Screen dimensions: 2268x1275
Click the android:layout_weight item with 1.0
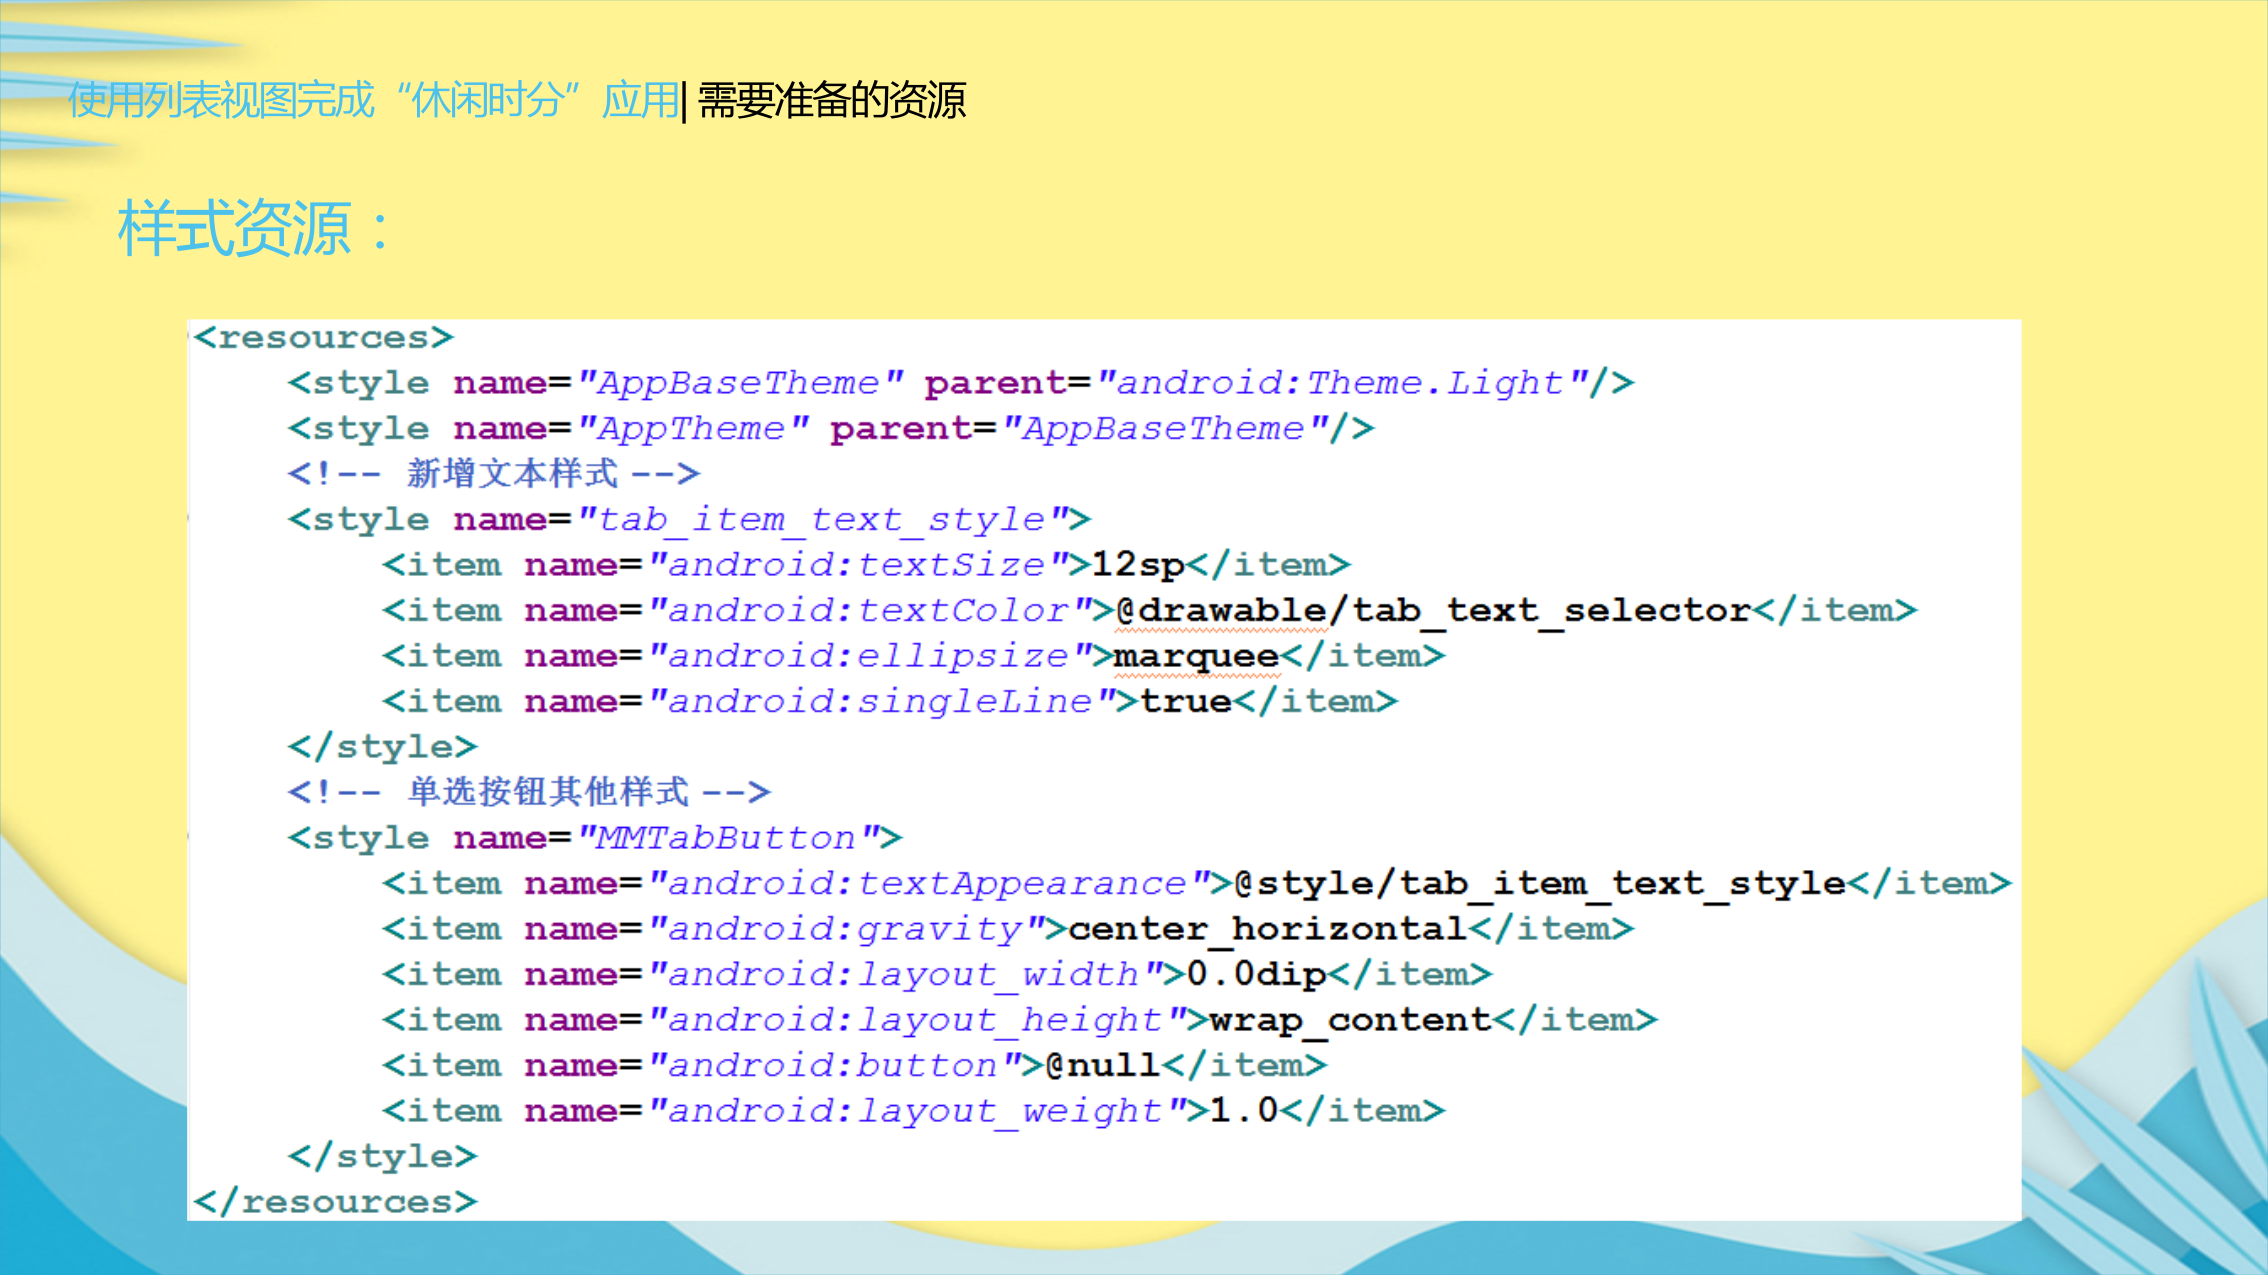point(913,1111)
